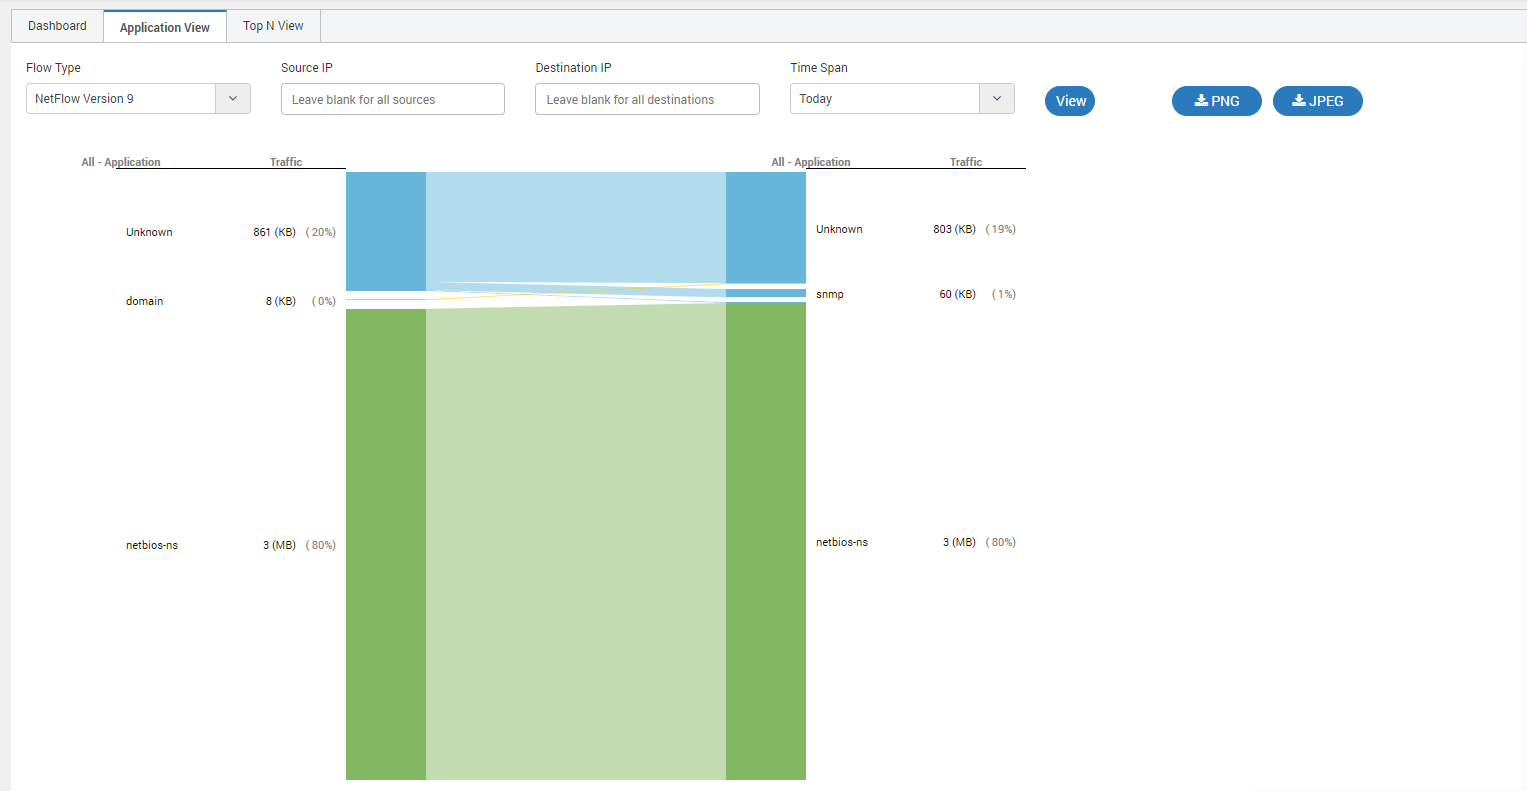Click the '(19%)' destination percentage
The width and height of the screenshot is (1527, 791).
1001,229
